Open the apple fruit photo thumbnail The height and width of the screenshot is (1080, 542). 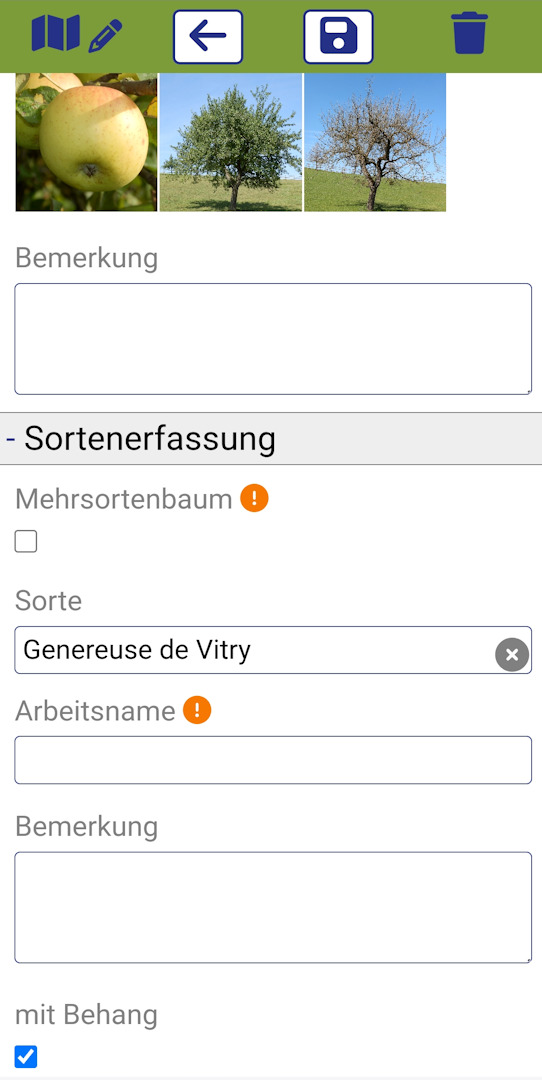[86, 142]
